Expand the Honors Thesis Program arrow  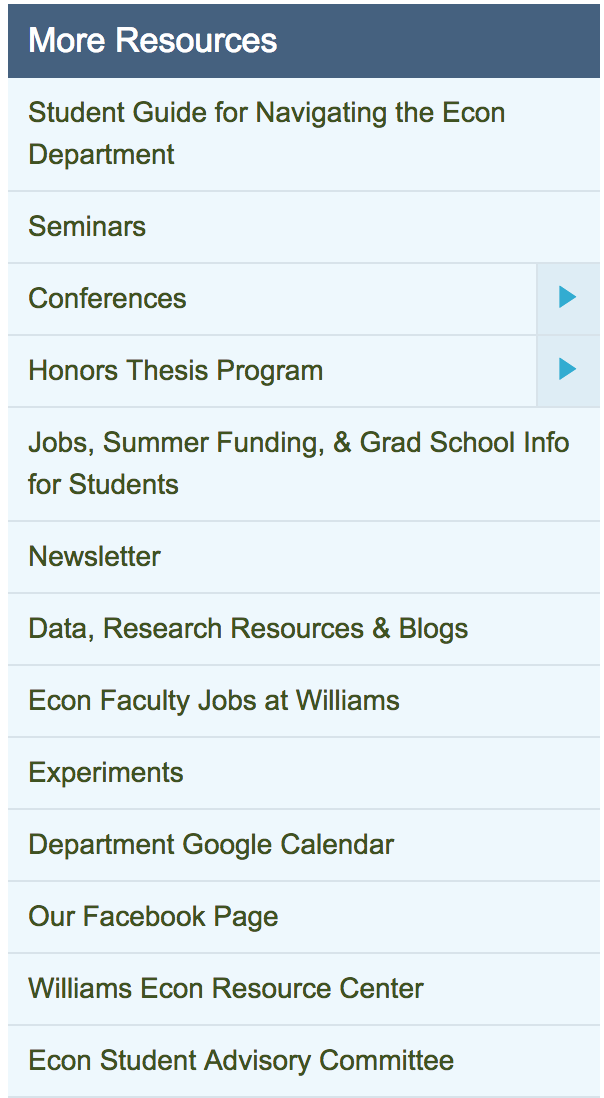(x=568, y=370)
